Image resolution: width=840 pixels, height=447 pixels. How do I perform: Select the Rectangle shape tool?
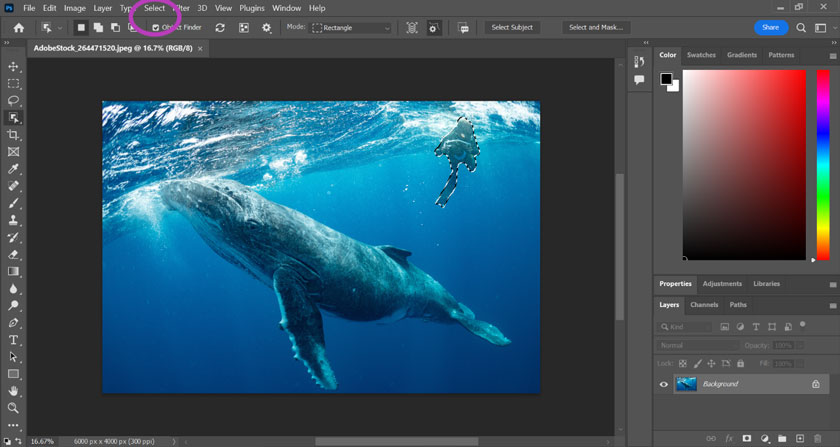pos(13,374)
